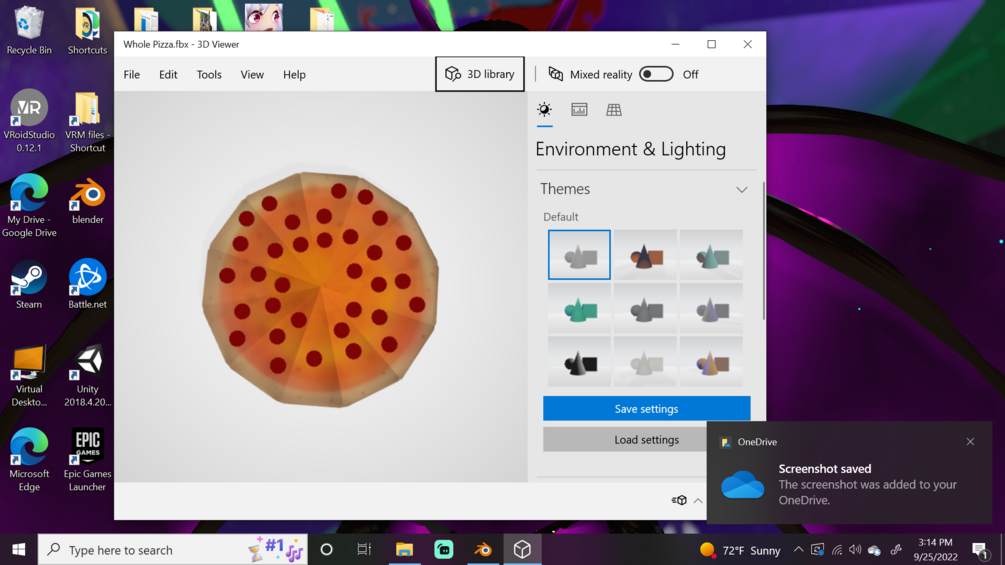Open the Windows Start menu

point(19,550)
